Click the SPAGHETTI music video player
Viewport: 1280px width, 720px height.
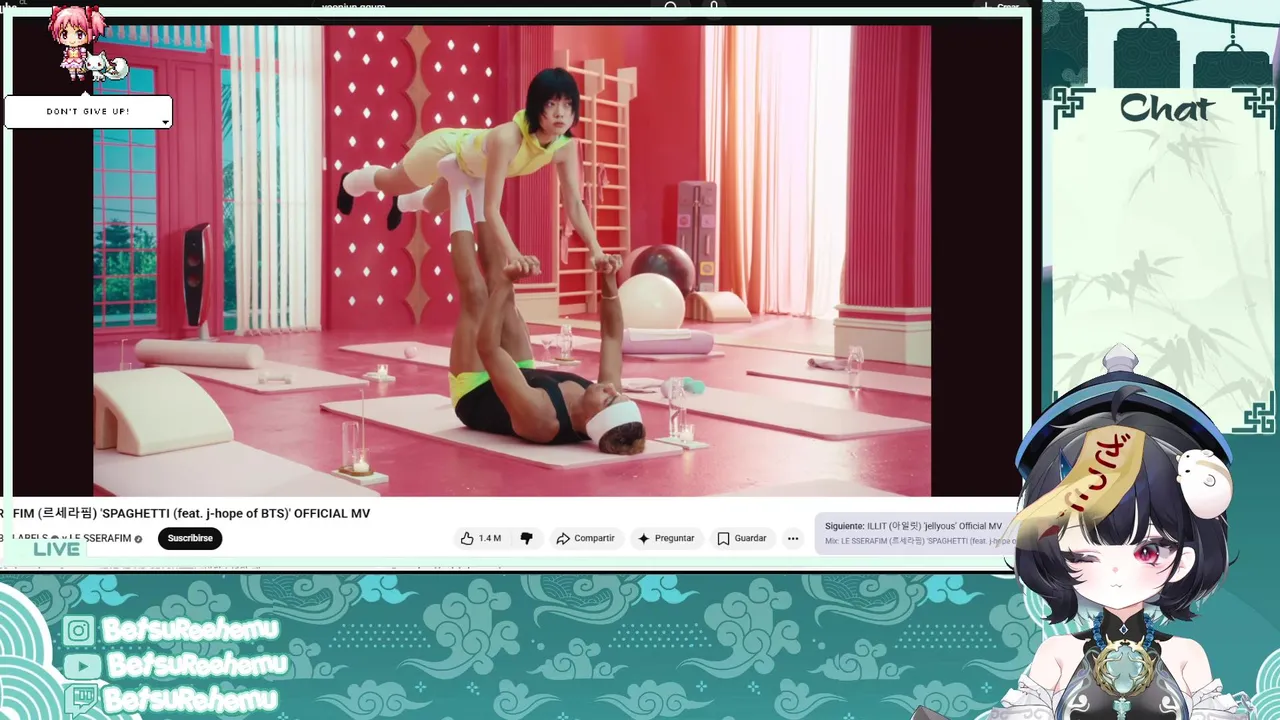point(512,261)
